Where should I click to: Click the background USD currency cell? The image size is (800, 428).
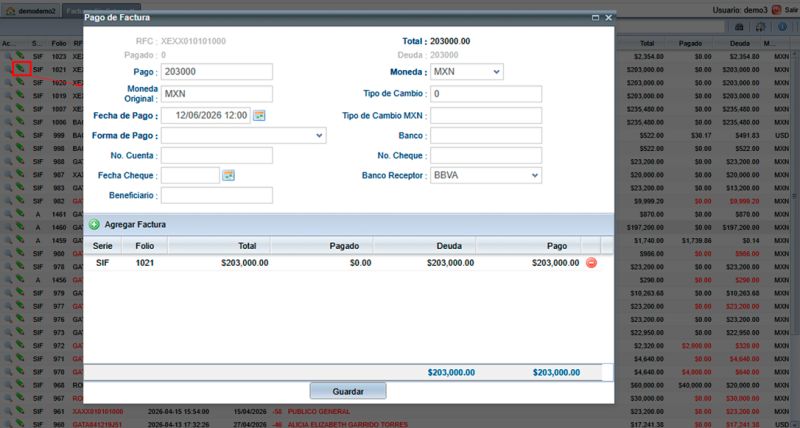tap(781, 135)
